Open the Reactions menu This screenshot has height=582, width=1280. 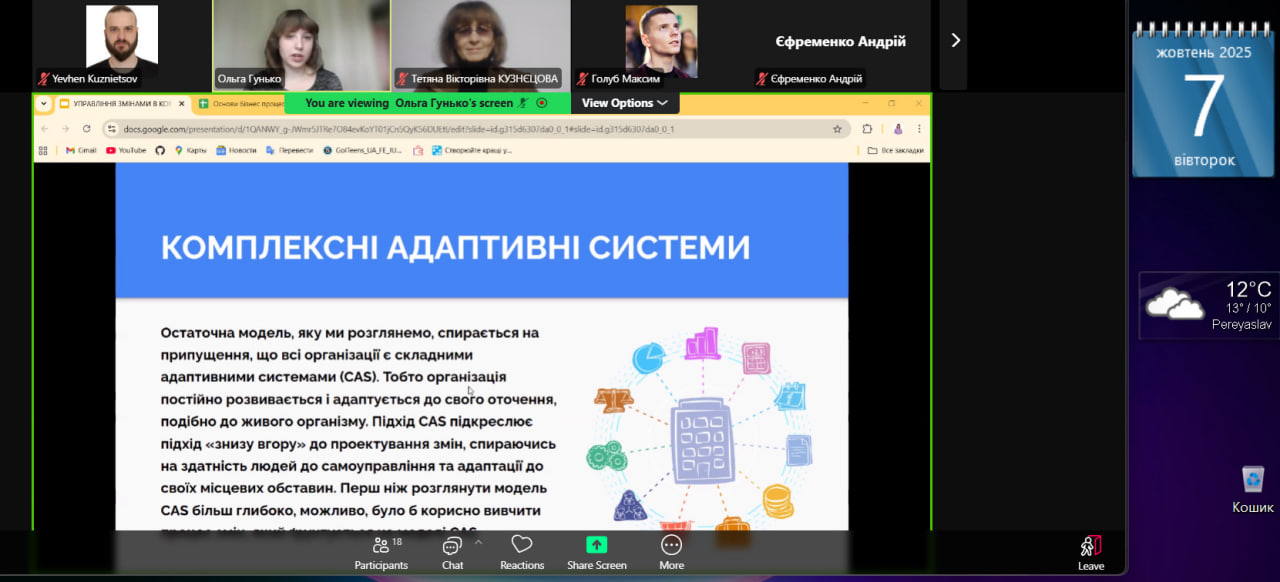tap(522, 552)
